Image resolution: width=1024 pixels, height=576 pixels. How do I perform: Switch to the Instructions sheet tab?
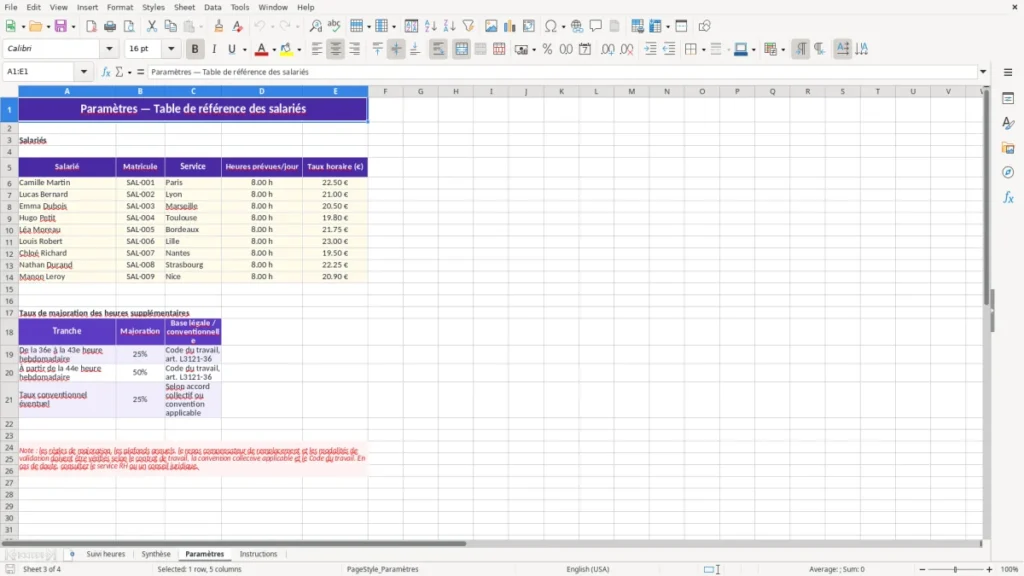point(259,554)
